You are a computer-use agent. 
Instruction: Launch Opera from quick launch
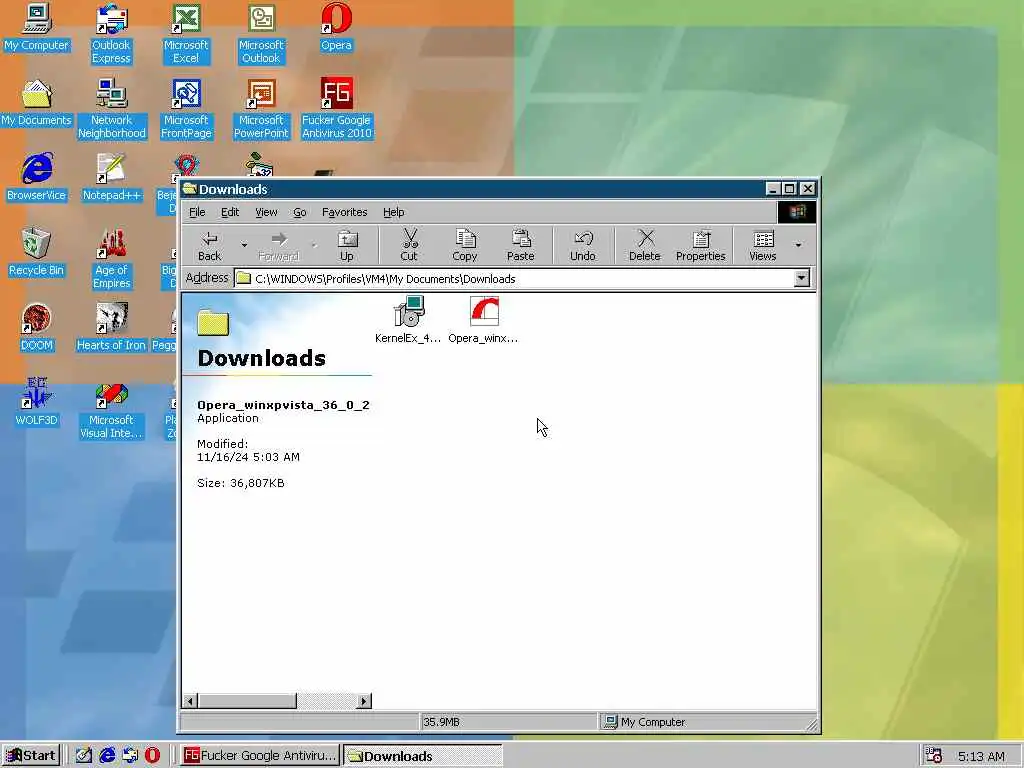point(153,756)
